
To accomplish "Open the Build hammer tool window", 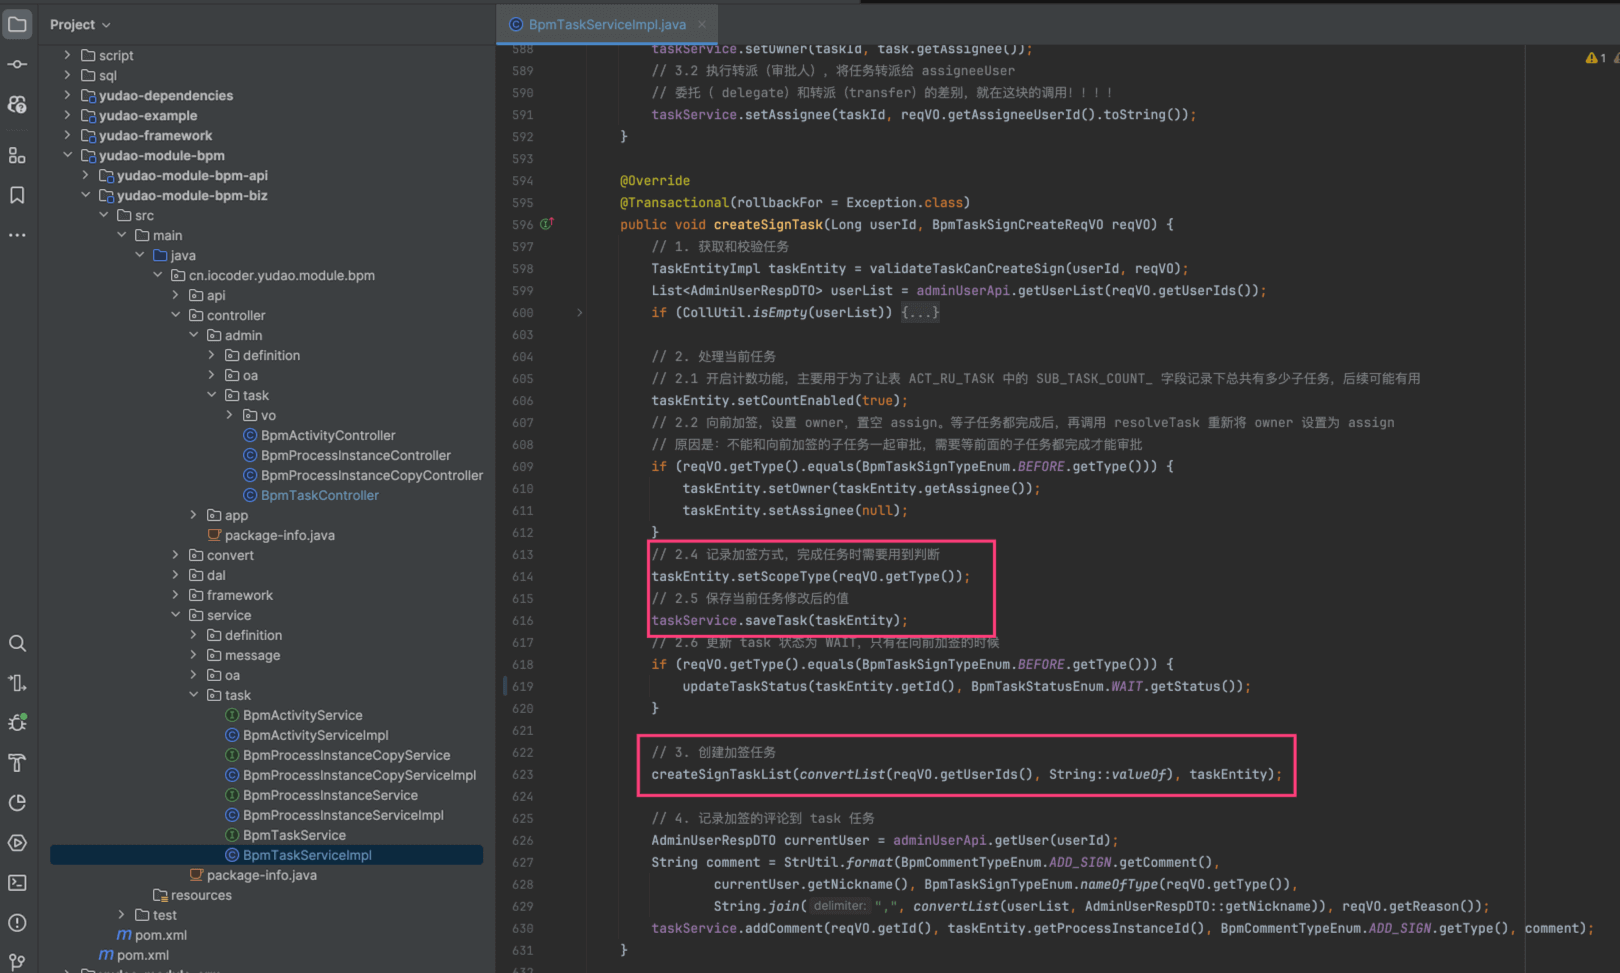I will point(17,763).
